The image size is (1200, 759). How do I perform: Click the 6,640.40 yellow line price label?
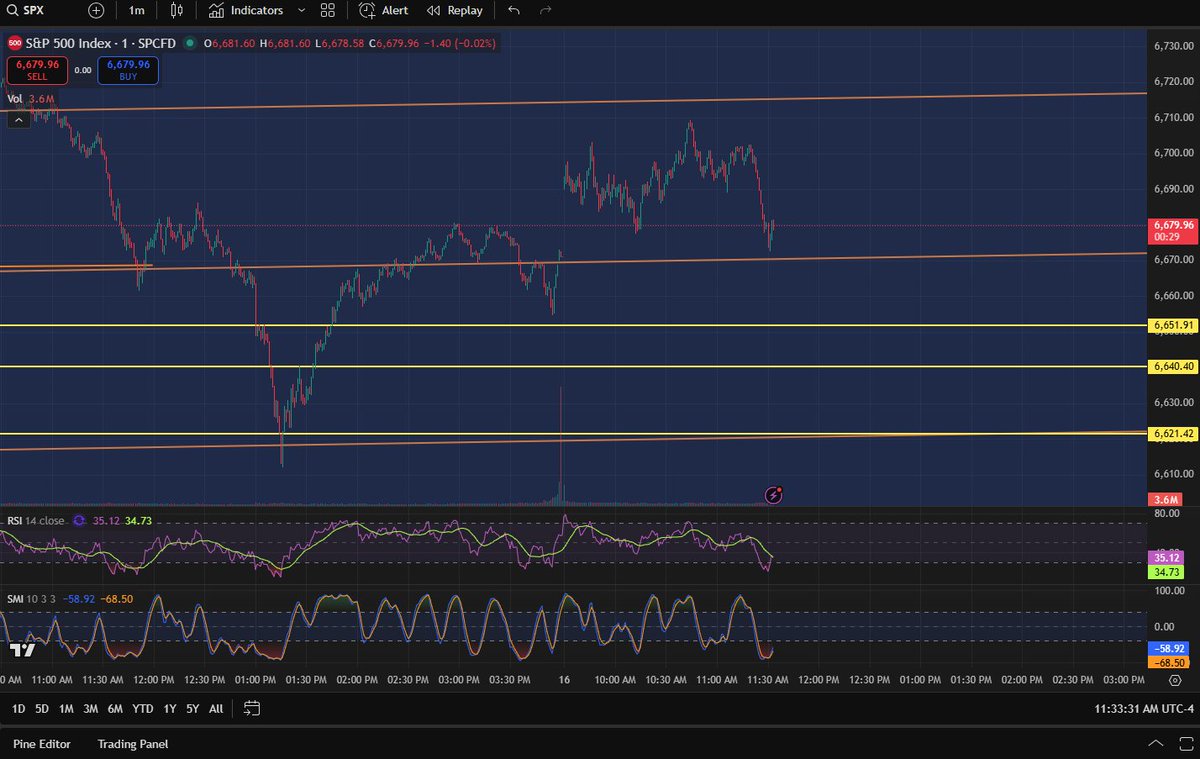[x=1172, y=367]
